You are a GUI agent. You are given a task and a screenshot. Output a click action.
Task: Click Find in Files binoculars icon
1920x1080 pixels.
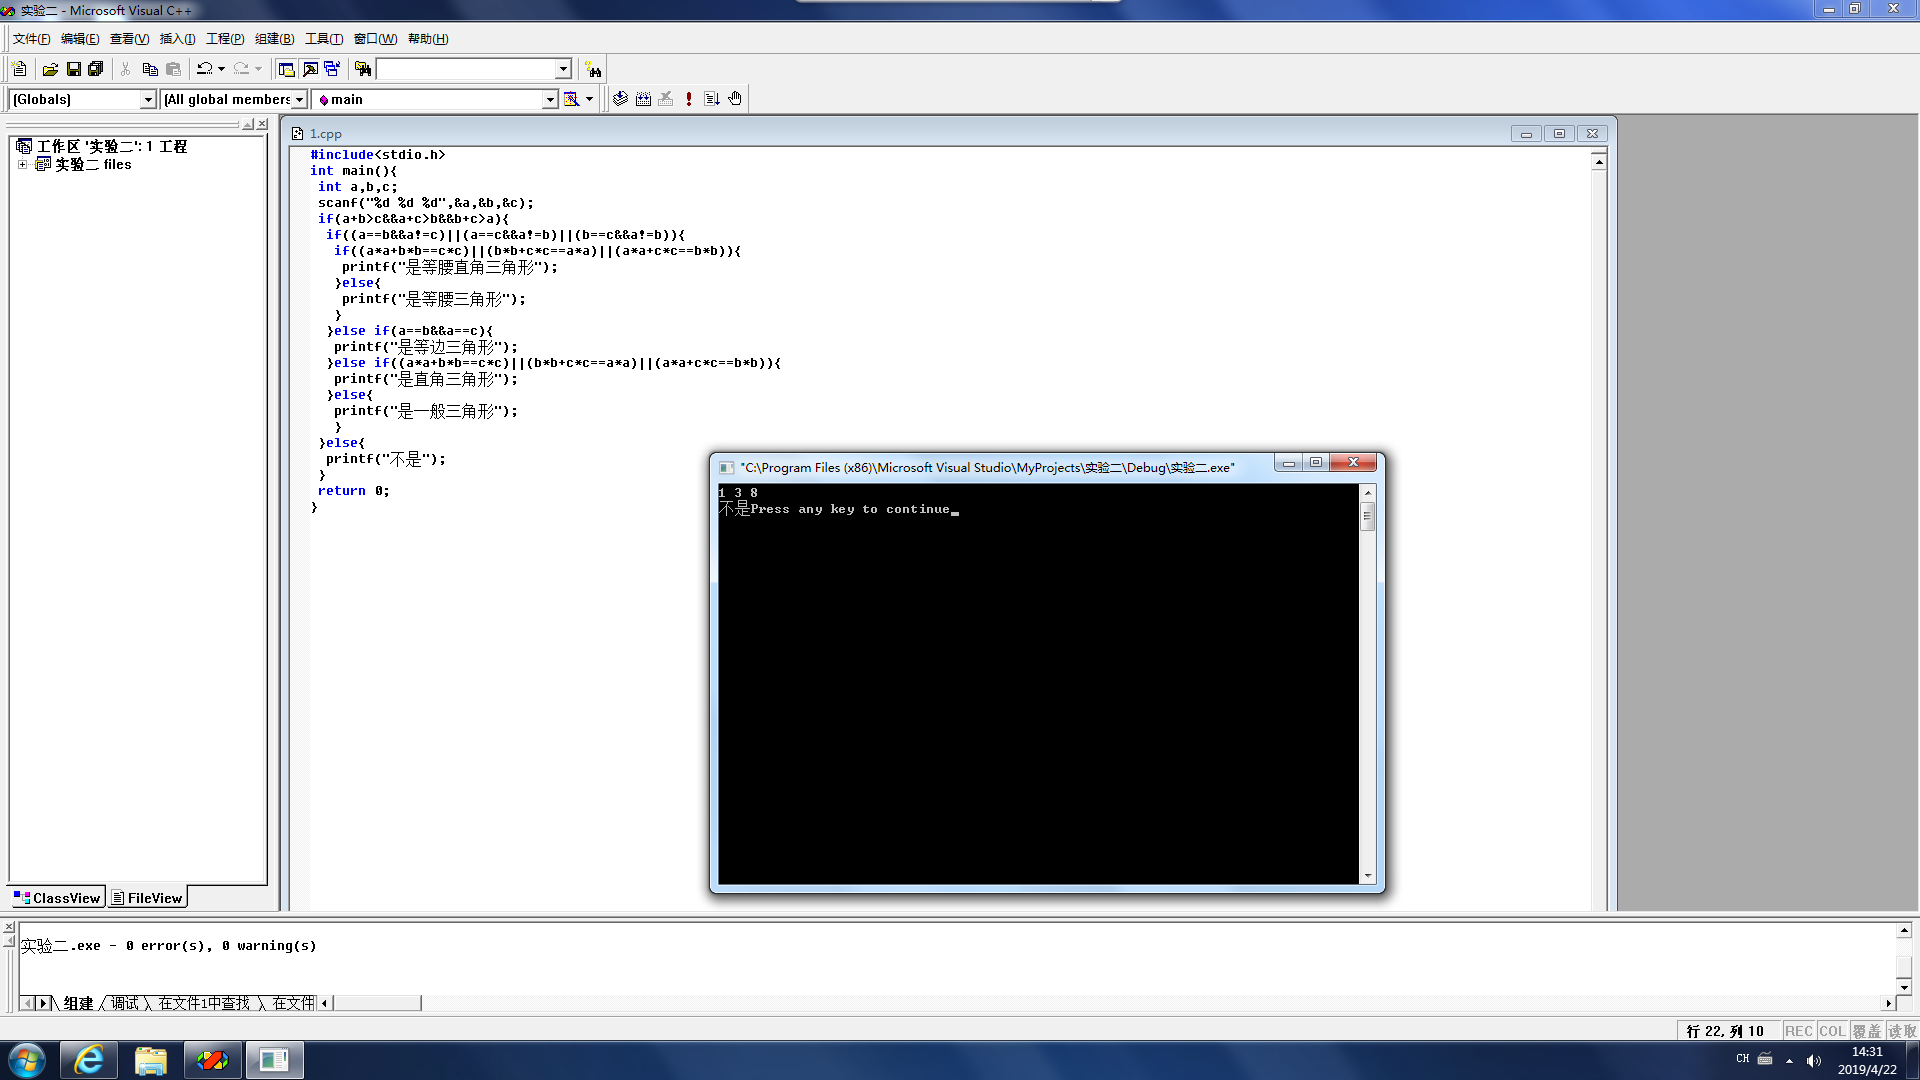tap(363, 69)
